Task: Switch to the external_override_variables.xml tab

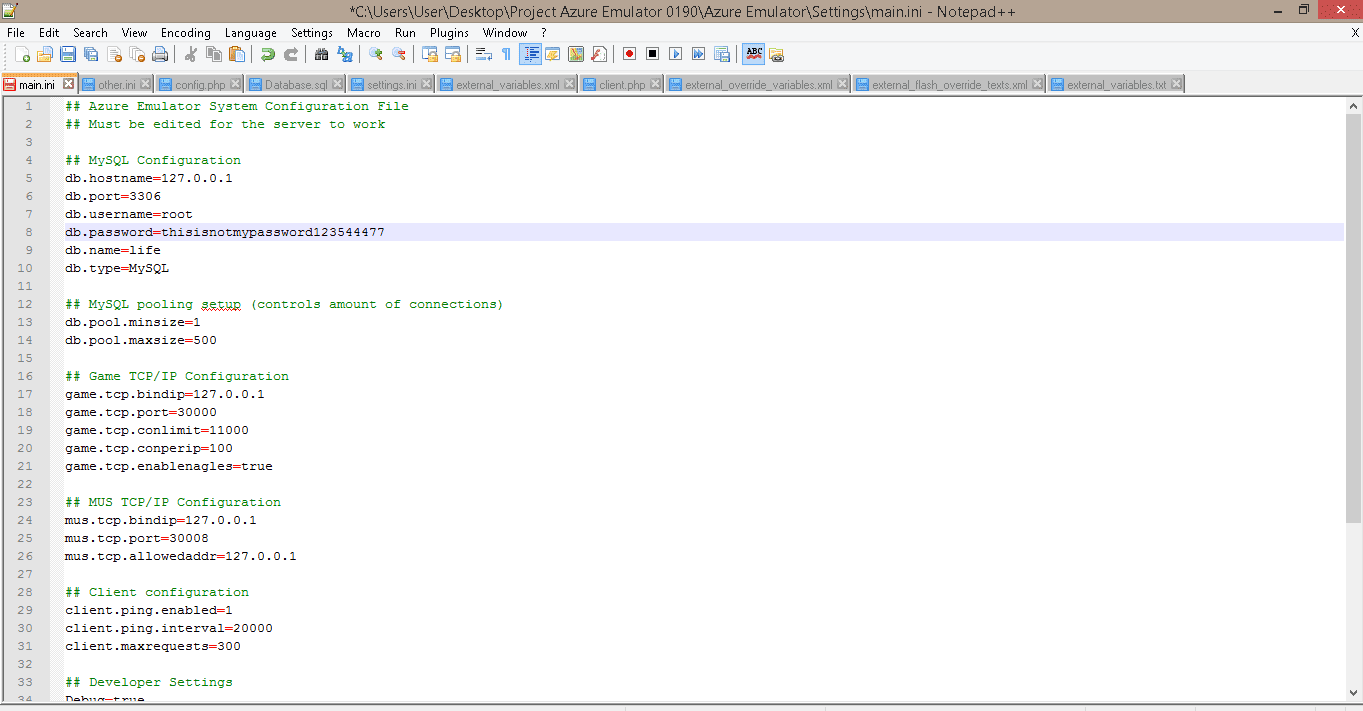Action: coord(758,85)
